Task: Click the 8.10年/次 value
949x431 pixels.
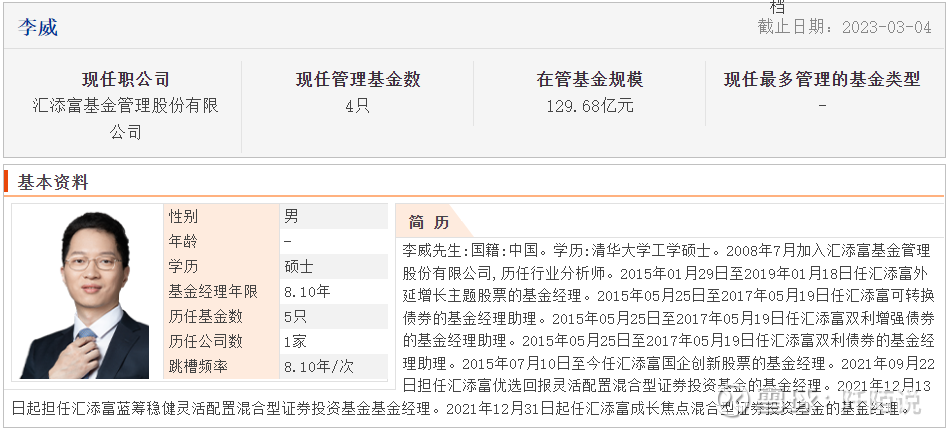Action: pos(319,367)
